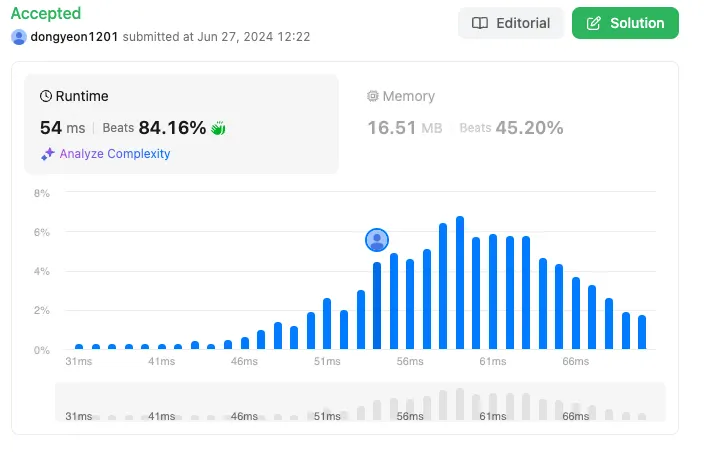
Task: Click the 61ms label on main chart axis
Action: (x=492, y=361)
